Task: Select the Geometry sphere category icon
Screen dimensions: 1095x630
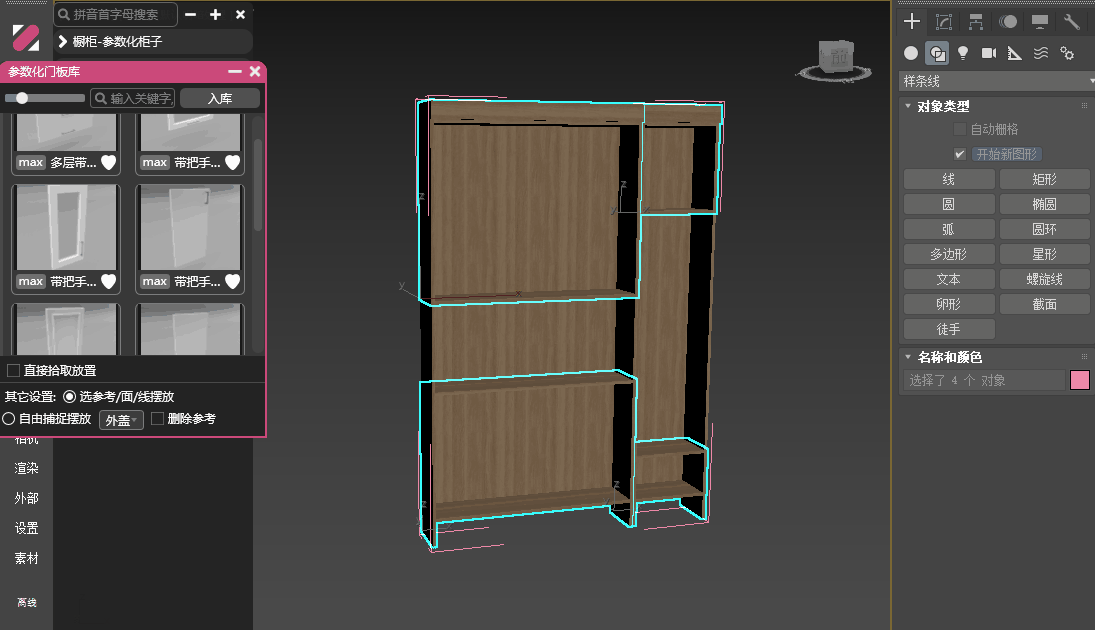Action: pos(911,53)
